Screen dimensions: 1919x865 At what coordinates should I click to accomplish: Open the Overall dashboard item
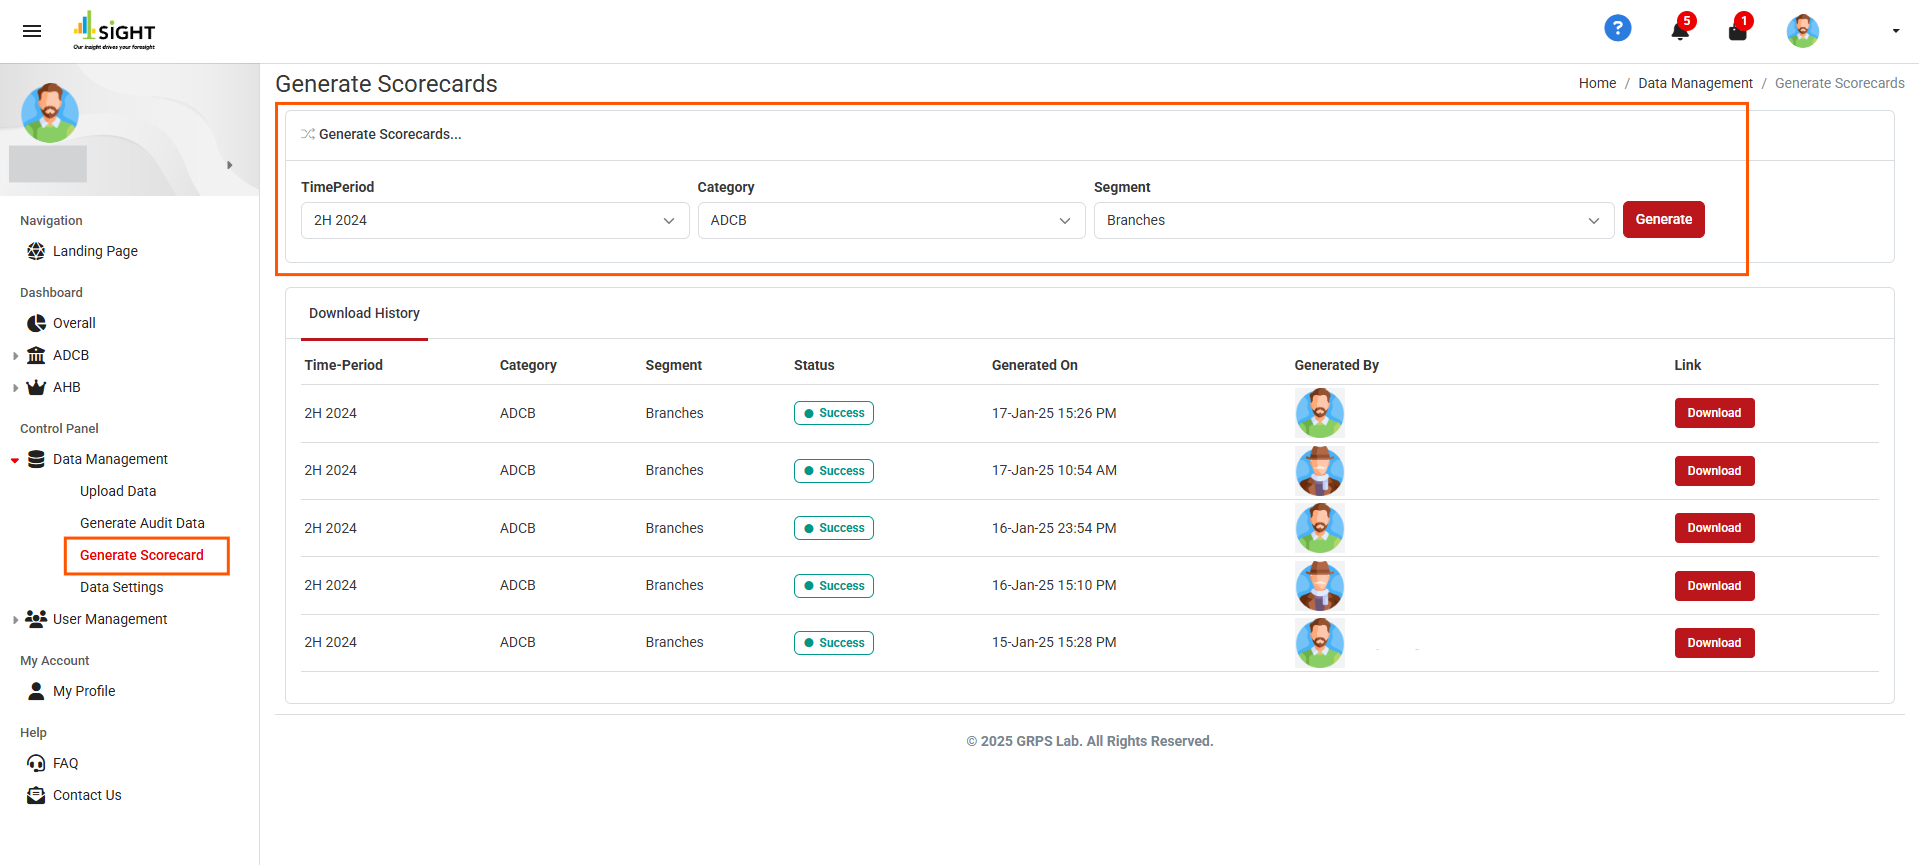click(74, 323)
